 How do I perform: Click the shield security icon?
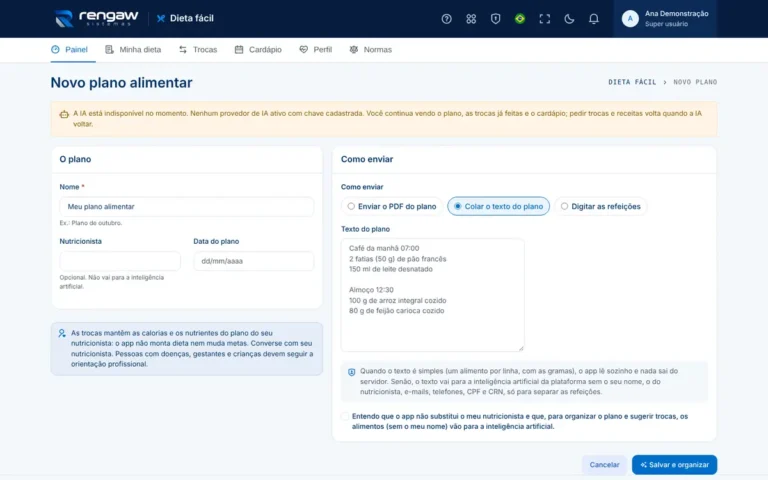(x=495, y=19)
